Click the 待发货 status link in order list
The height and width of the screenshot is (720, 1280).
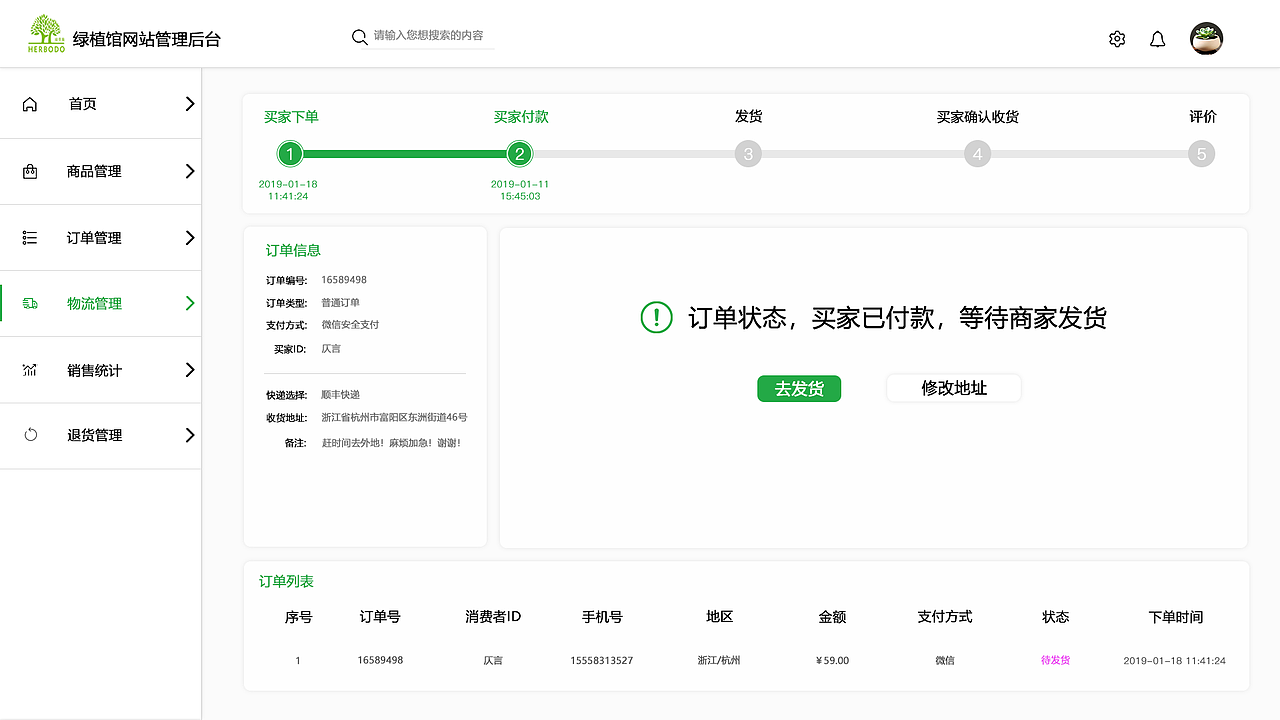coord(1056,660)
